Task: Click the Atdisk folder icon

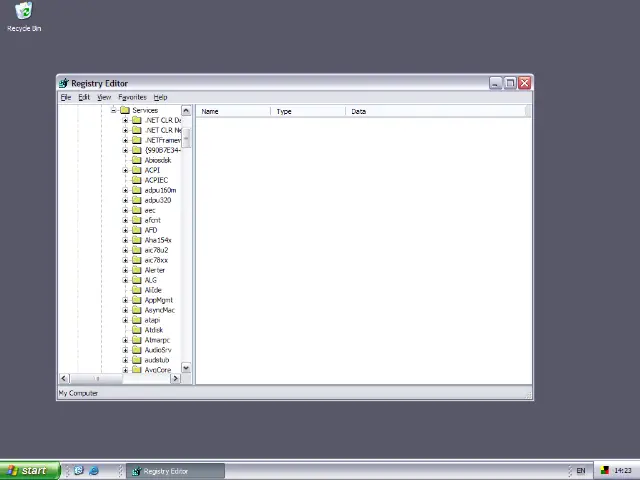Action: tap(137, 330)
